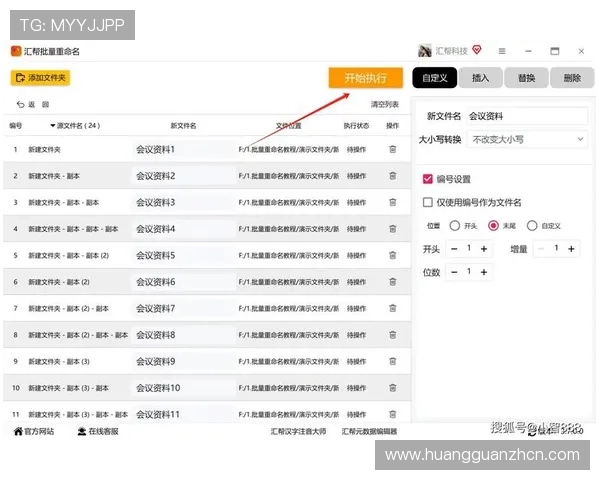600x480 pixels.
Task: Toggle the 编号设置 checkbox
Action: pyautogui.click(x=427, y=179)
